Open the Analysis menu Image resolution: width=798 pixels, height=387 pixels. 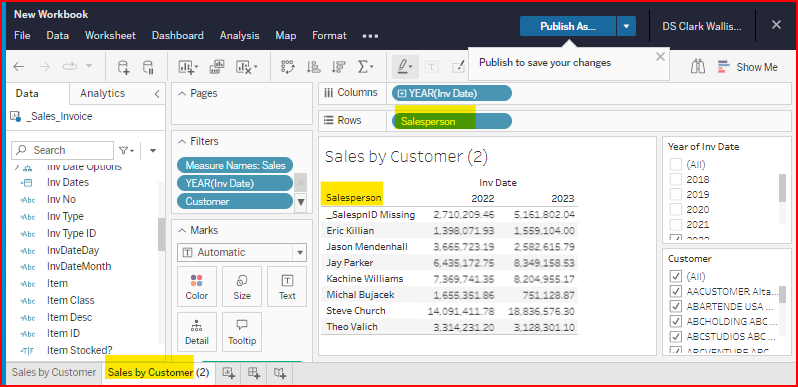point(239,36)
